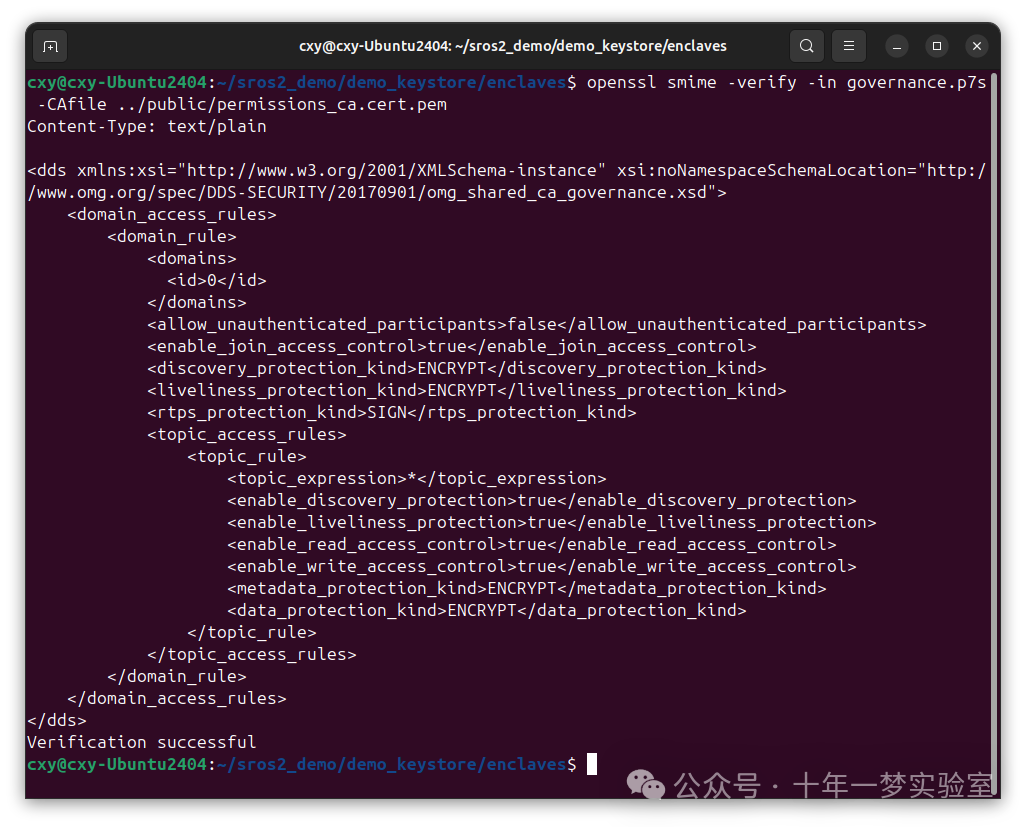The image size is (1026, 827).
Task: Click the closing </dds> tag
Action: click(57, 720)
